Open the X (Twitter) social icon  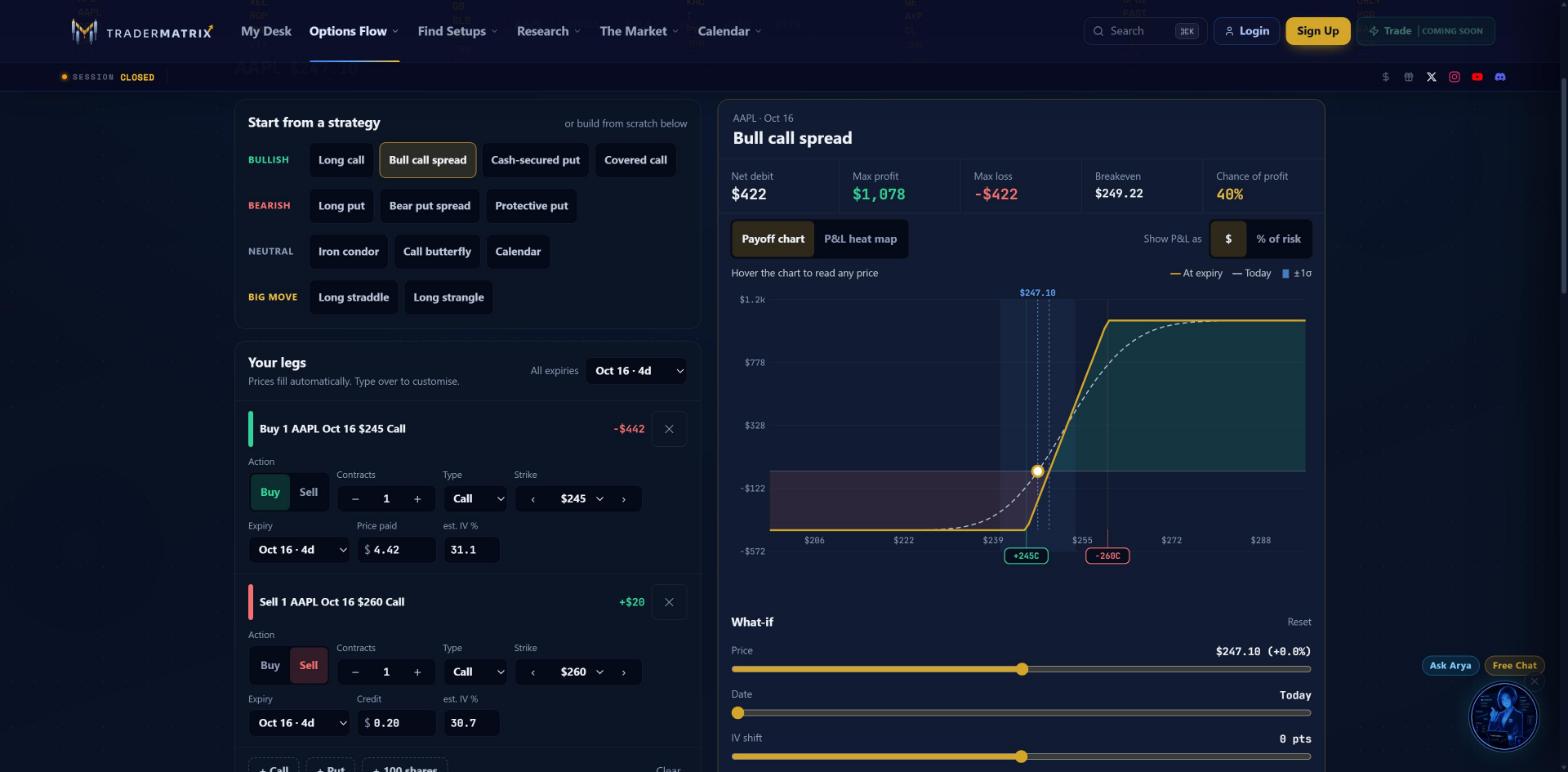click(x=1431, y=77)
